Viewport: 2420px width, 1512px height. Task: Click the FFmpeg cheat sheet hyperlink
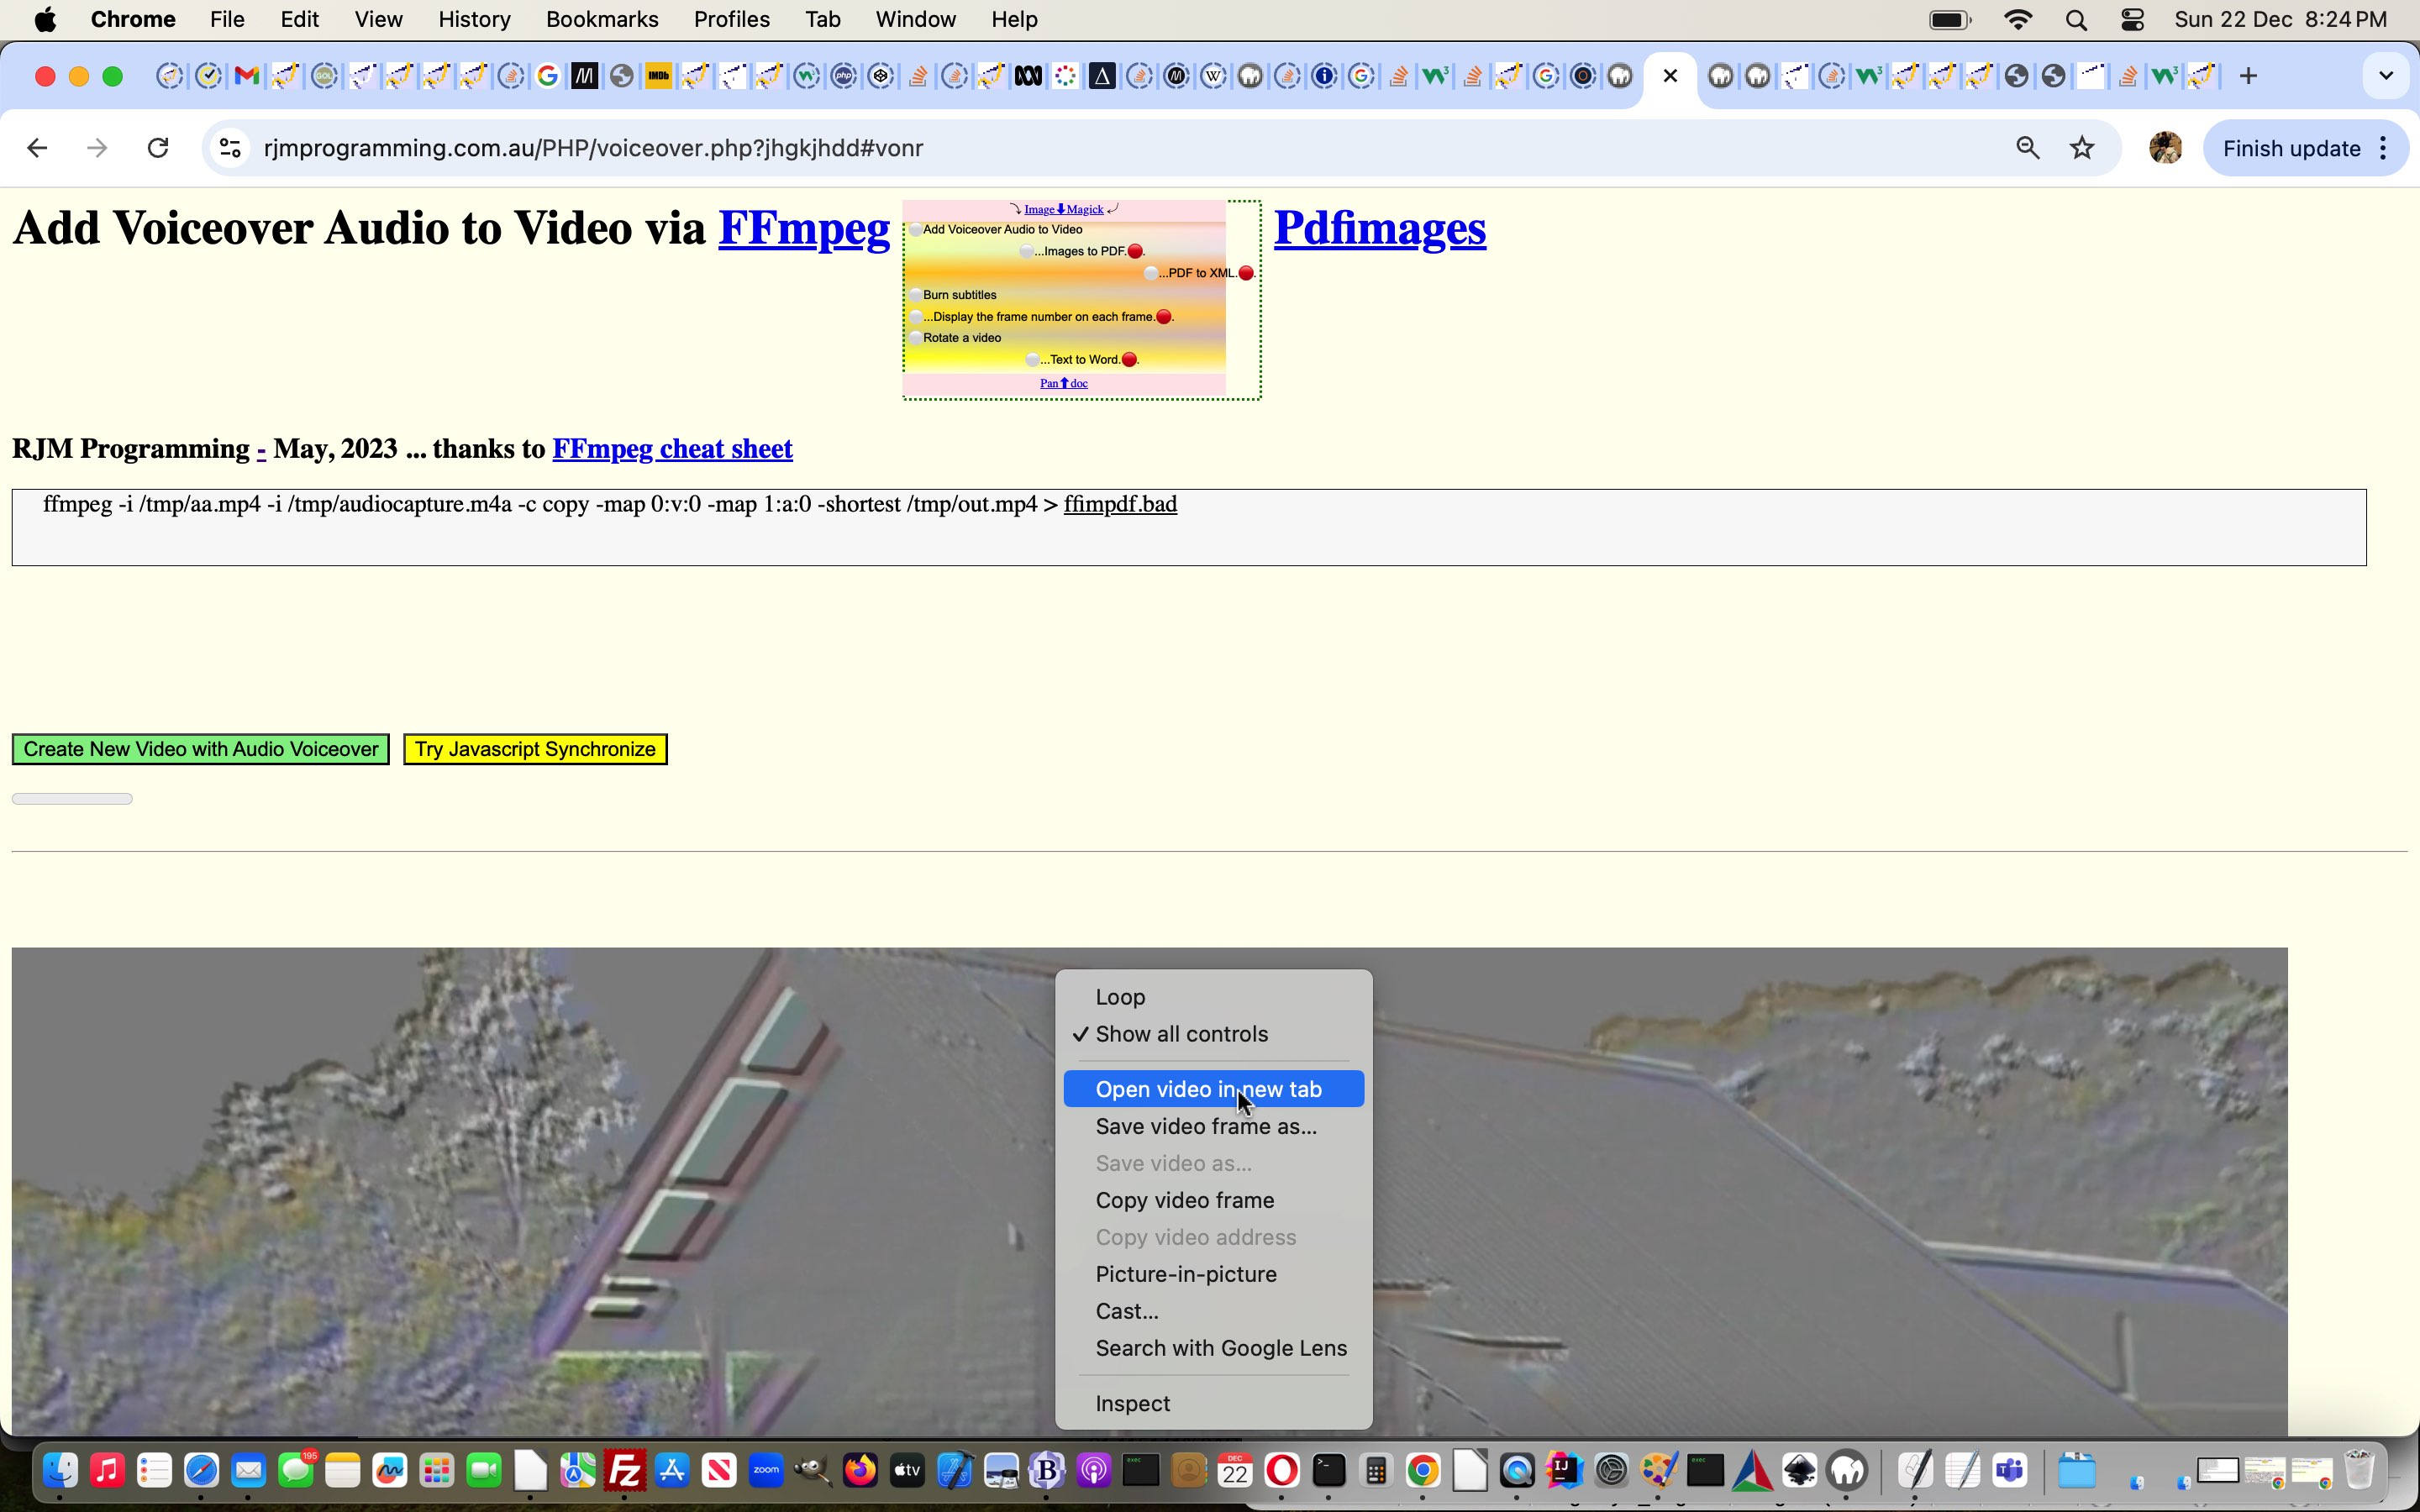(672, 449)
